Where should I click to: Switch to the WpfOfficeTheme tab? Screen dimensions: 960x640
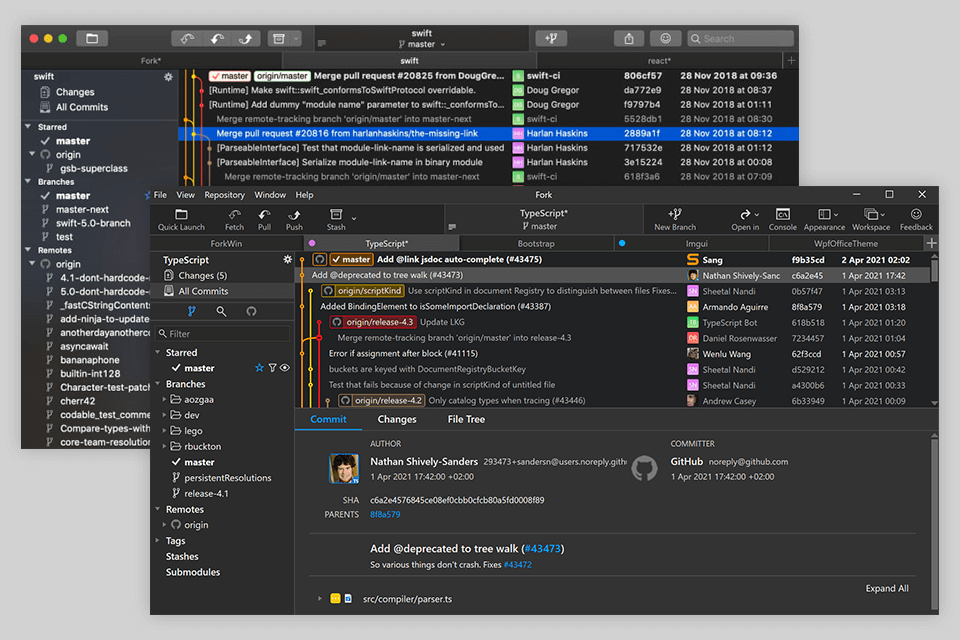click(846, 243)
